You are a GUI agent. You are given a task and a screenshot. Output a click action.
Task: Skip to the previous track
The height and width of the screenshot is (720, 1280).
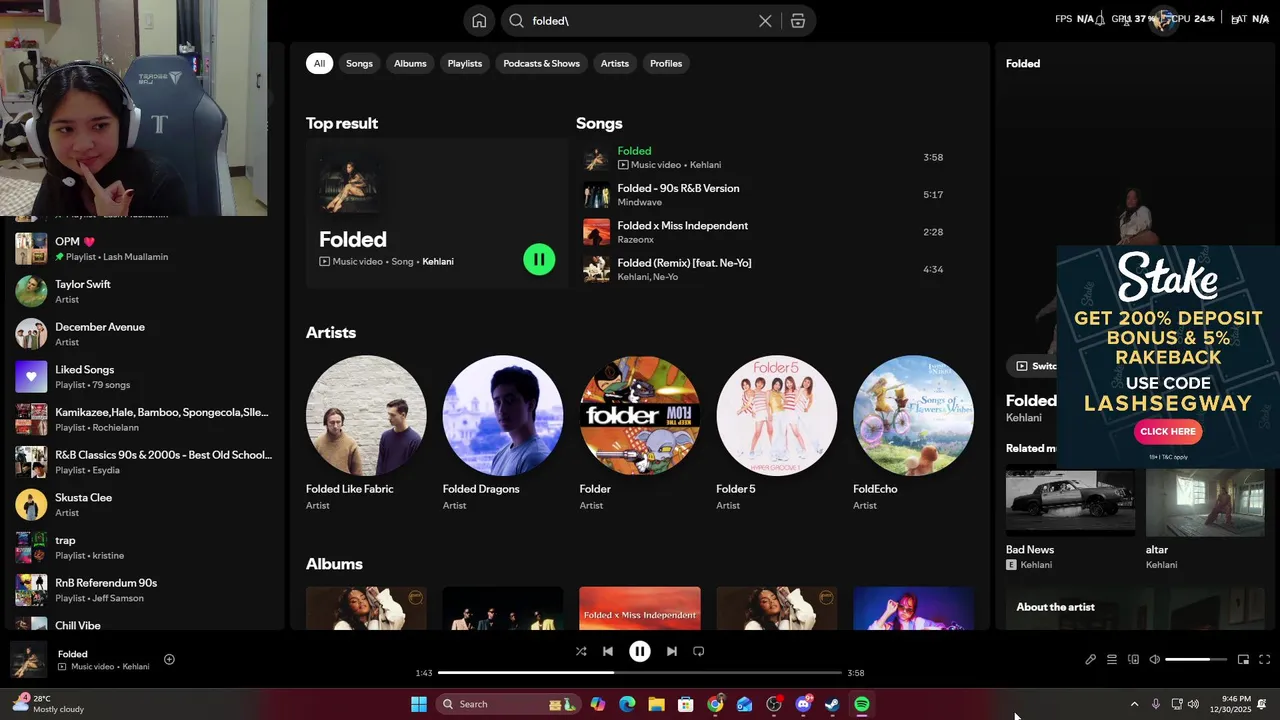(608, 651)
